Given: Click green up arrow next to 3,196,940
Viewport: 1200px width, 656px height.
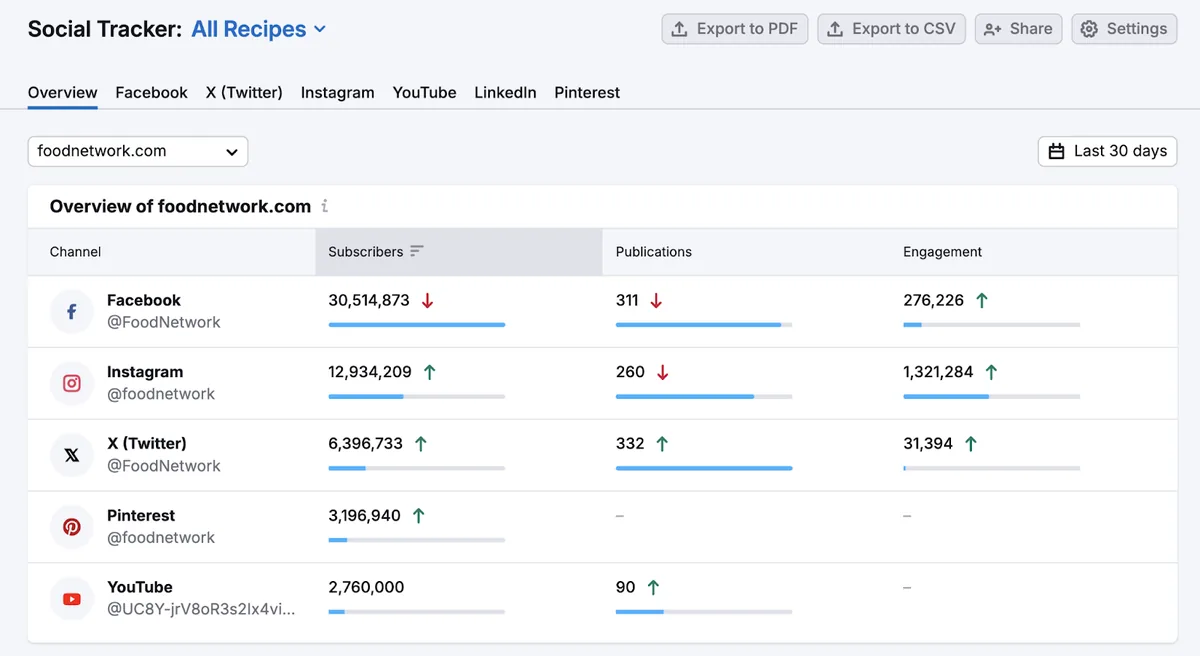Looking at the screenshot, I should click(x=419, y=516).
